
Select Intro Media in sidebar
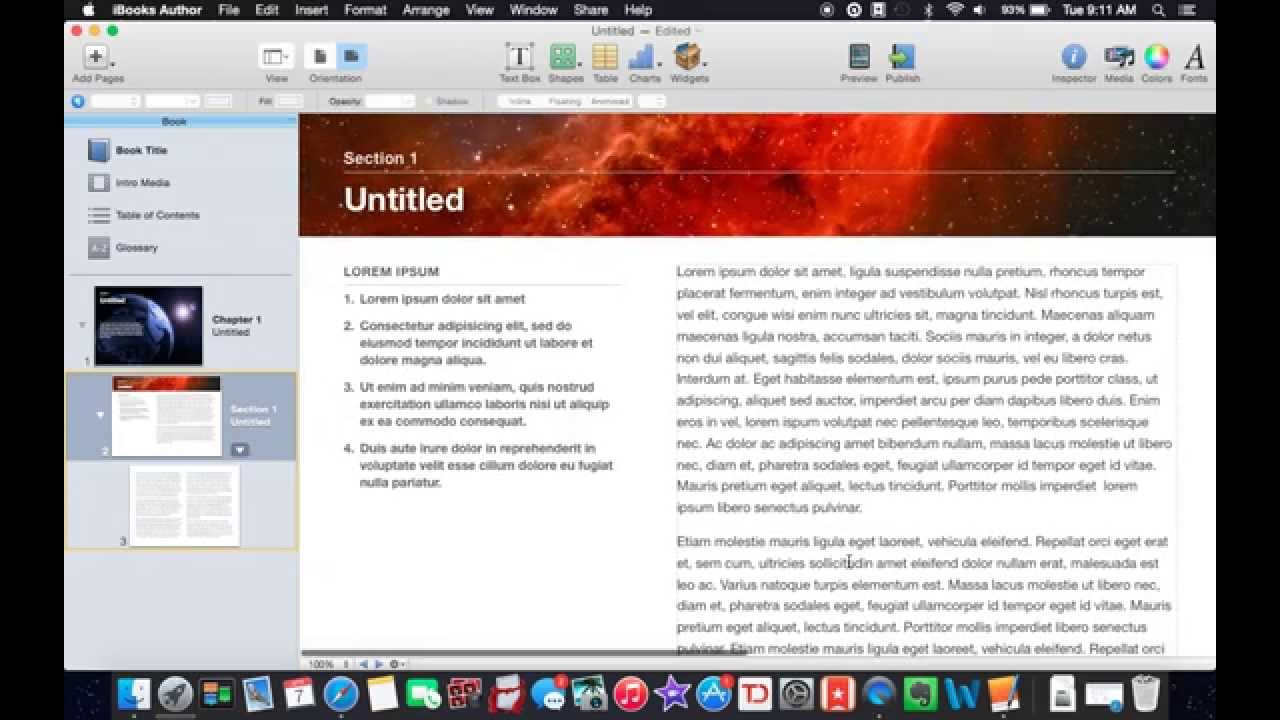point(142,183)
